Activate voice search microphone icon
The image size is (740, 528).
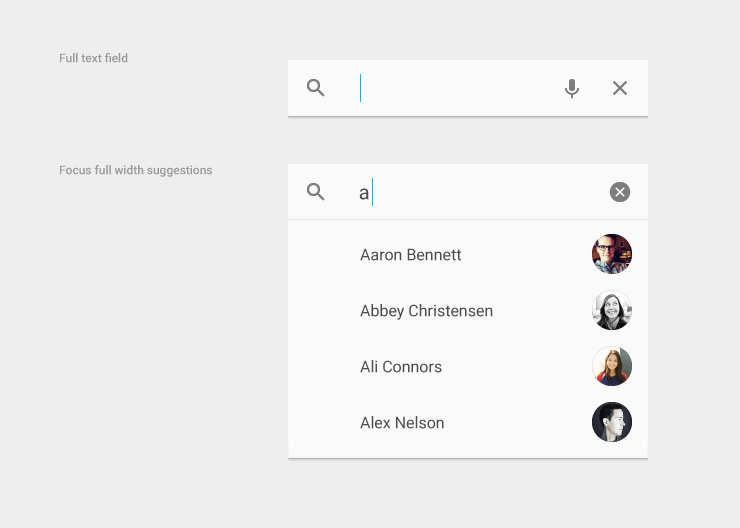tap(572, 88)
